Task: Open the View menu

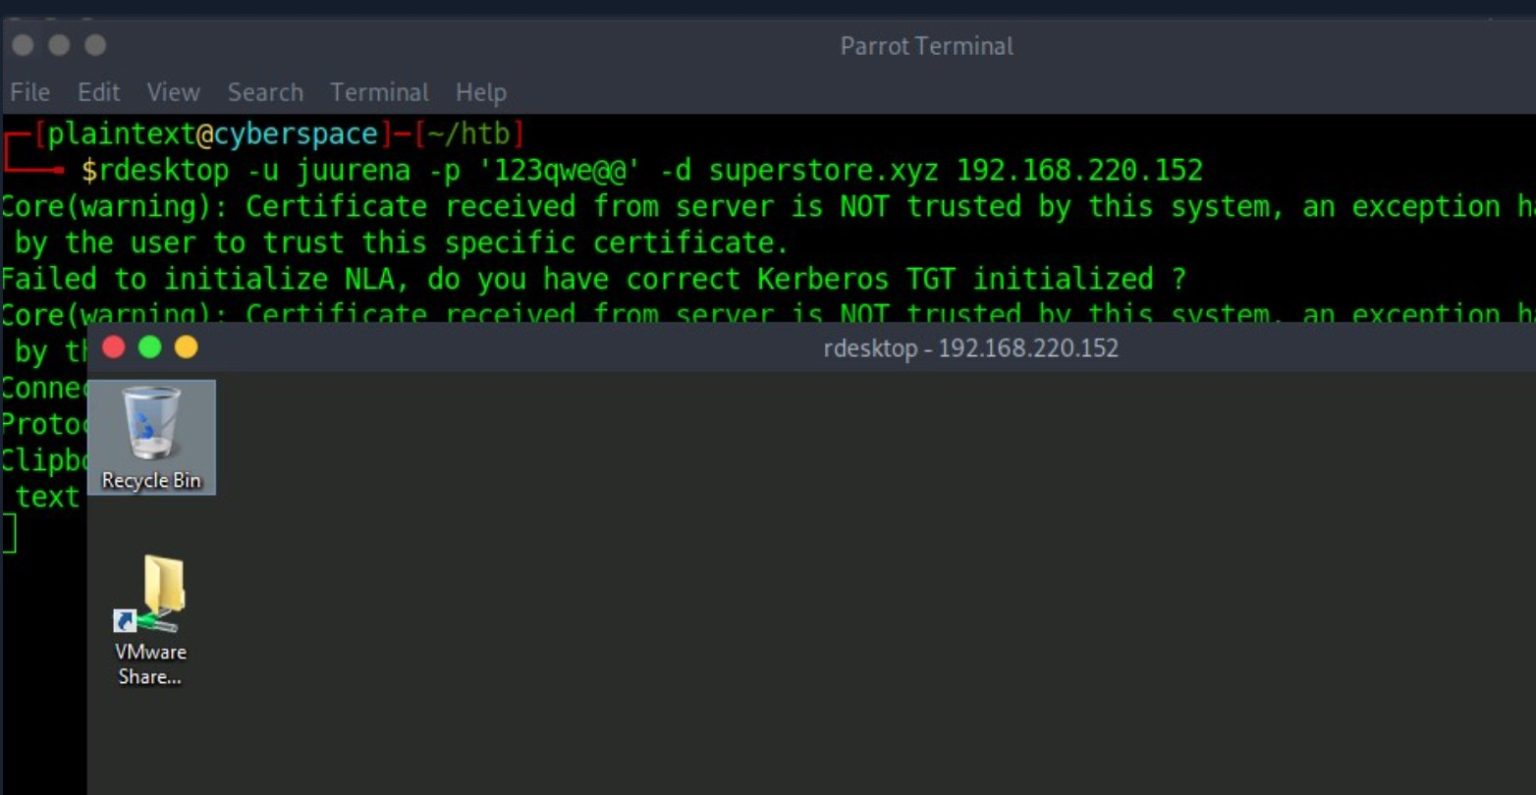Action: coord(173,92)
